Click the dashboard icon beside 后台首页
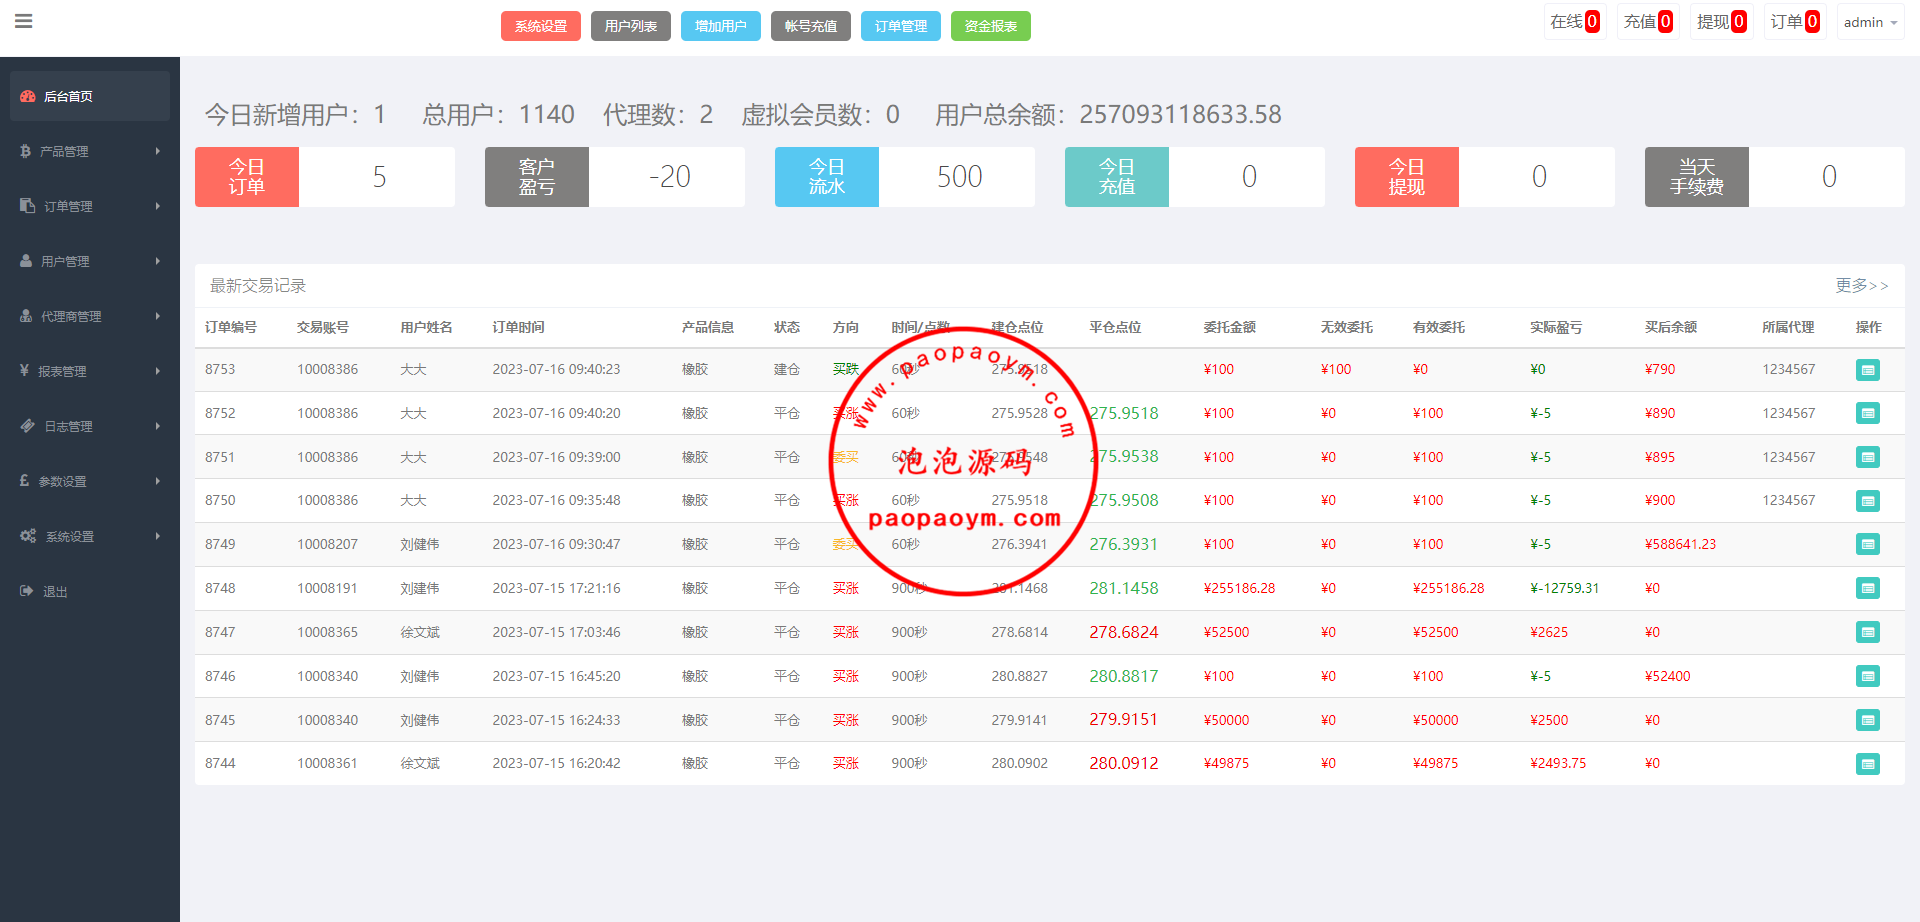 click(28, 97)
